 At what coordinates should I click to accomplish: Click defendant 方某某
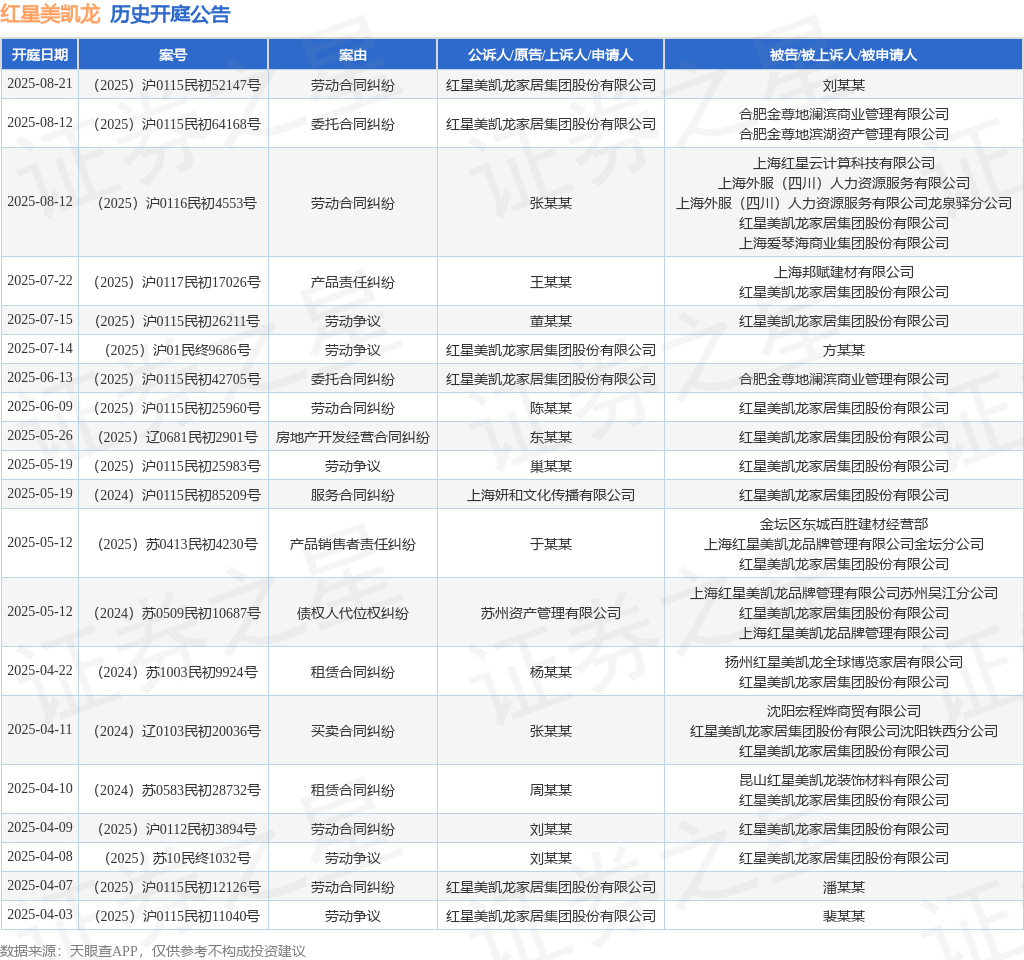(x=844, y=350)
